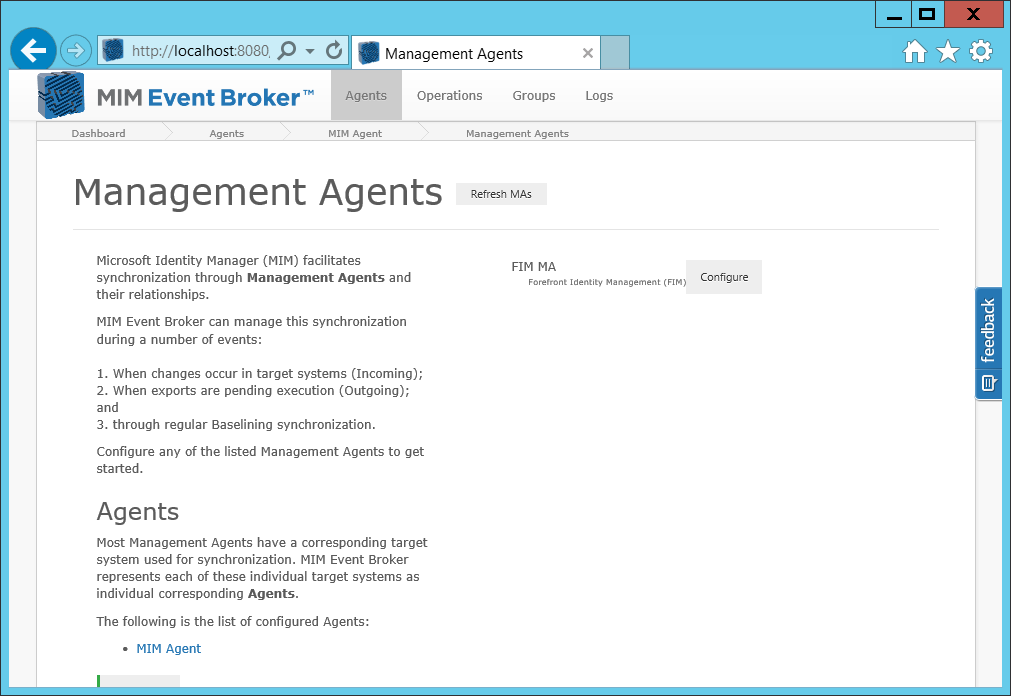1011x696 pixels.
Task: Click the search magnifier in address bar
Action: click(x=286, y=50)
